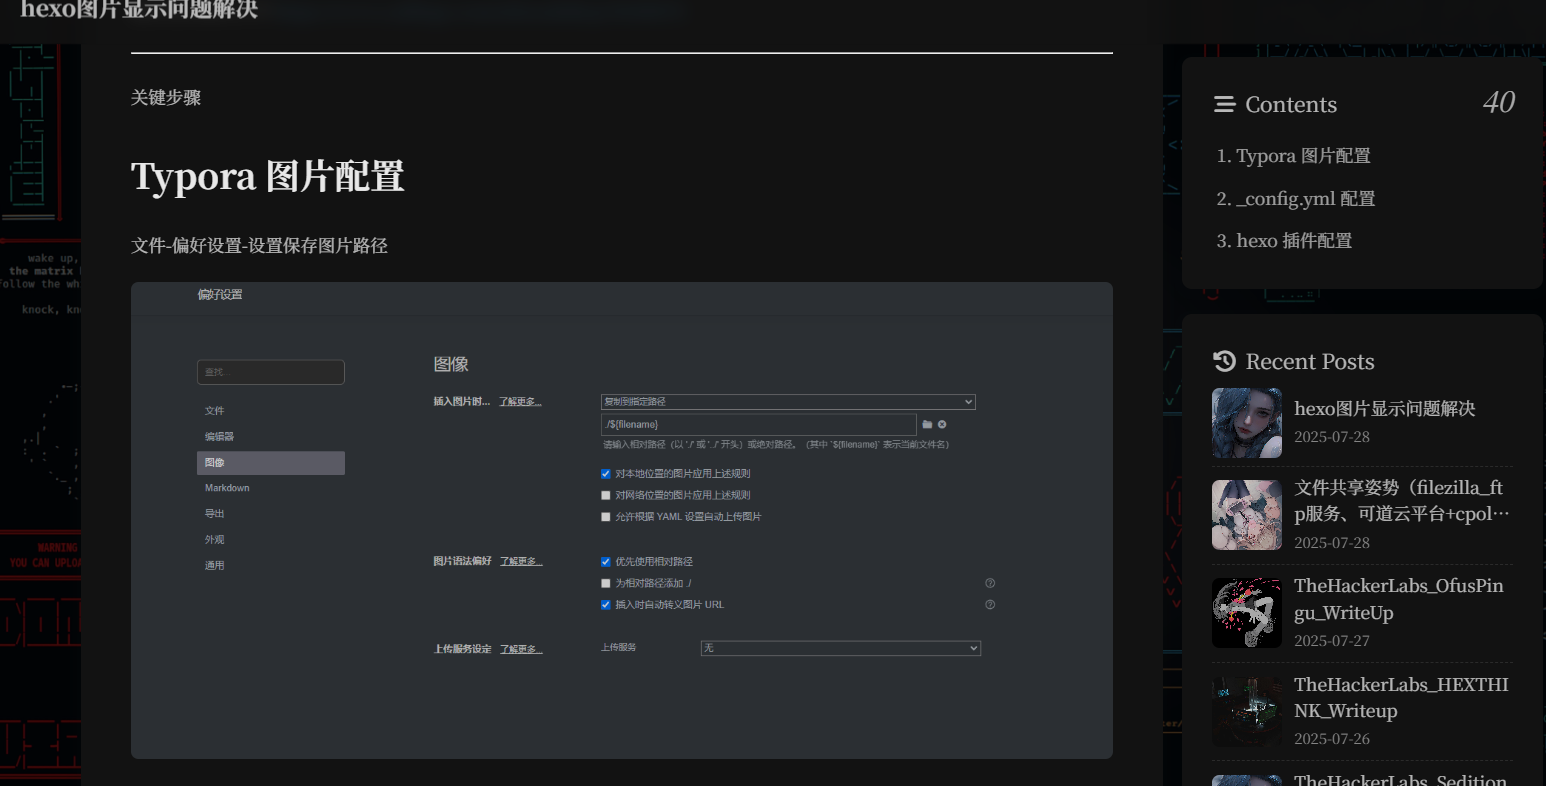This screenshot has height=786, width=1546.
Task: Click thumbnail of TheHackerLabs_OfusPingu_WriteUp post
Action: 1247,613
